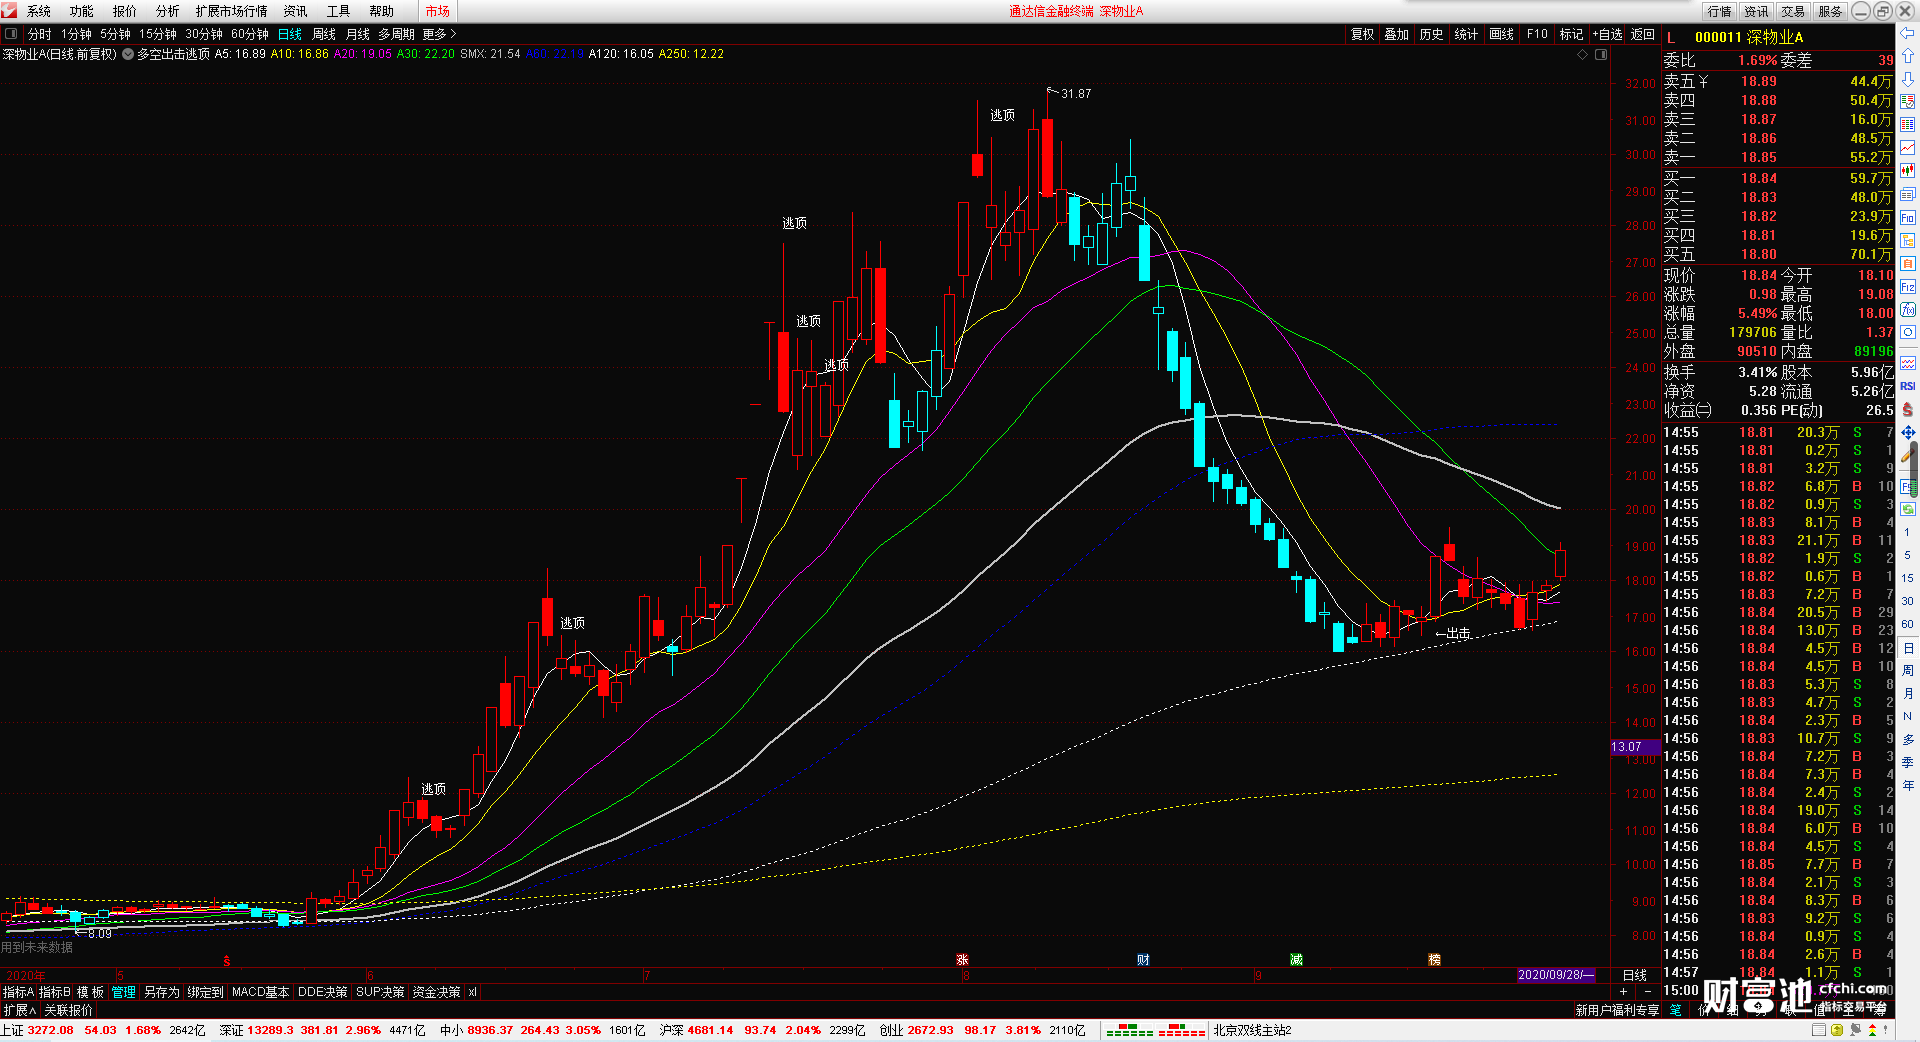1920x1042 pixels.
Task: Click the 财 event marker on timeline
Action: pos(1143,960)
